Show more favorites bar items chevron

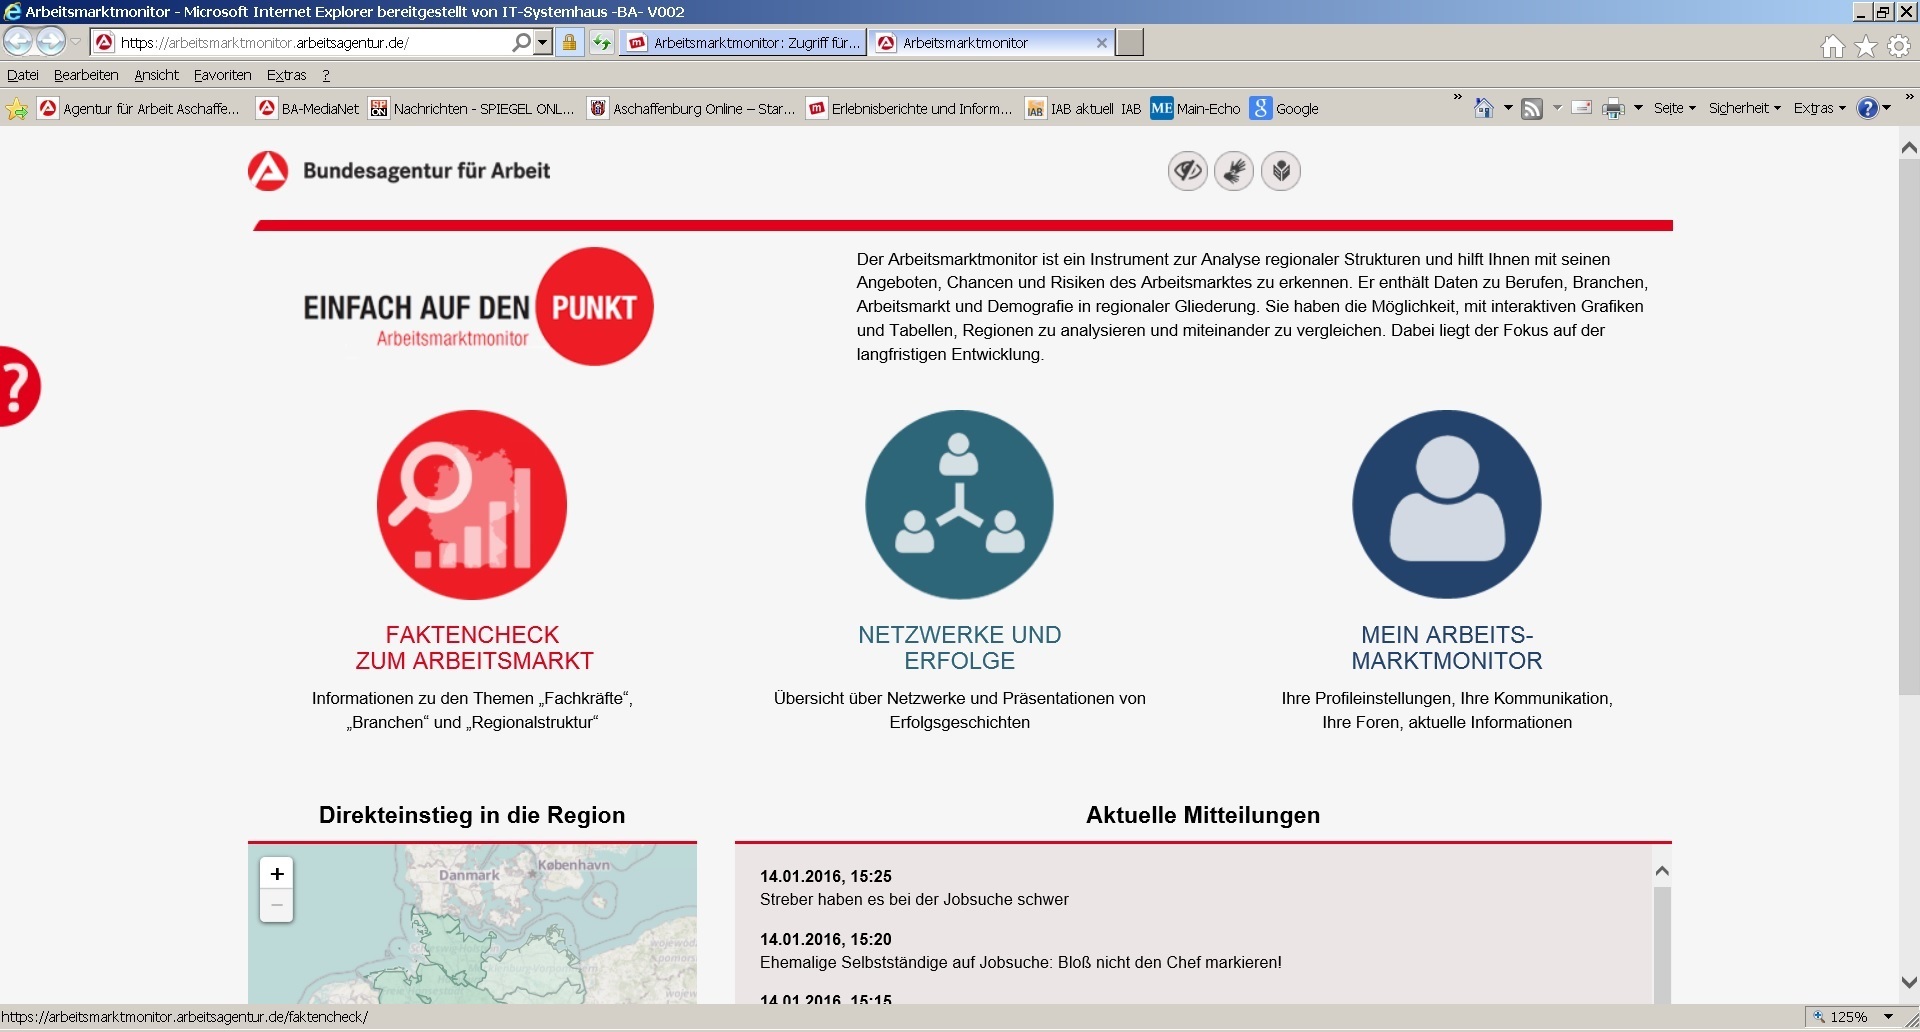tap(1457, 97)
